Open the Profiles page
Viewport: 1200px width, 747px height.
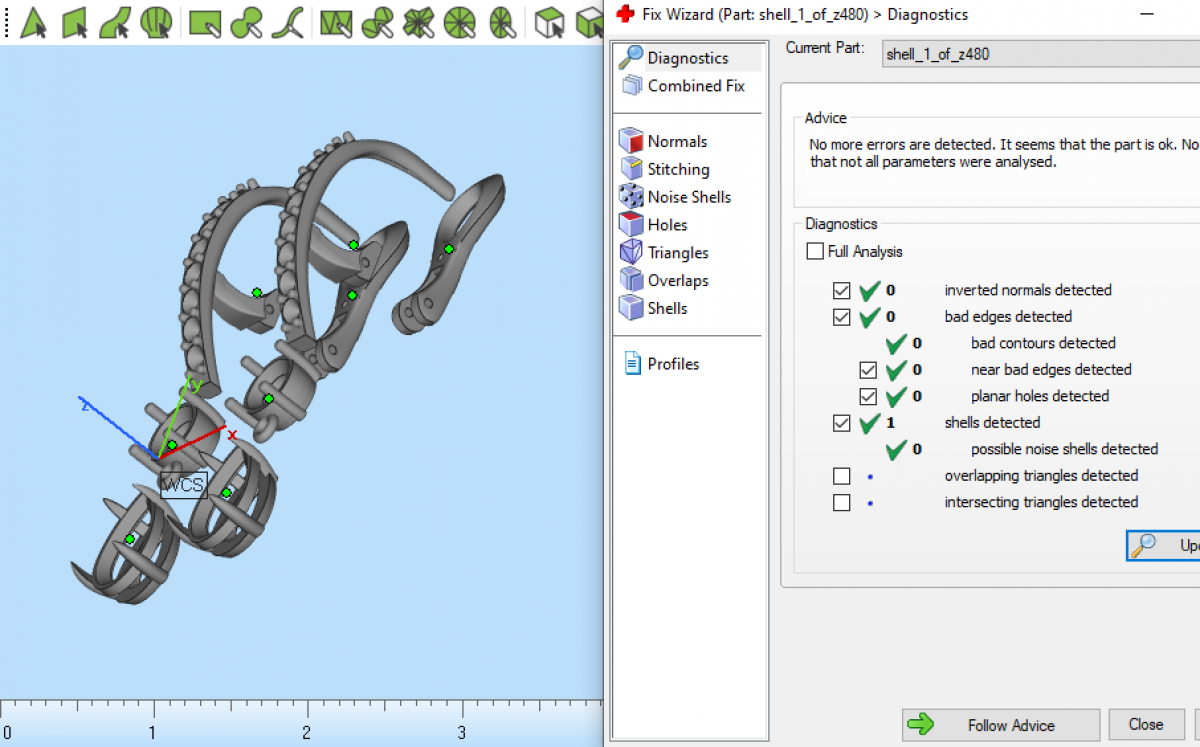672,364
